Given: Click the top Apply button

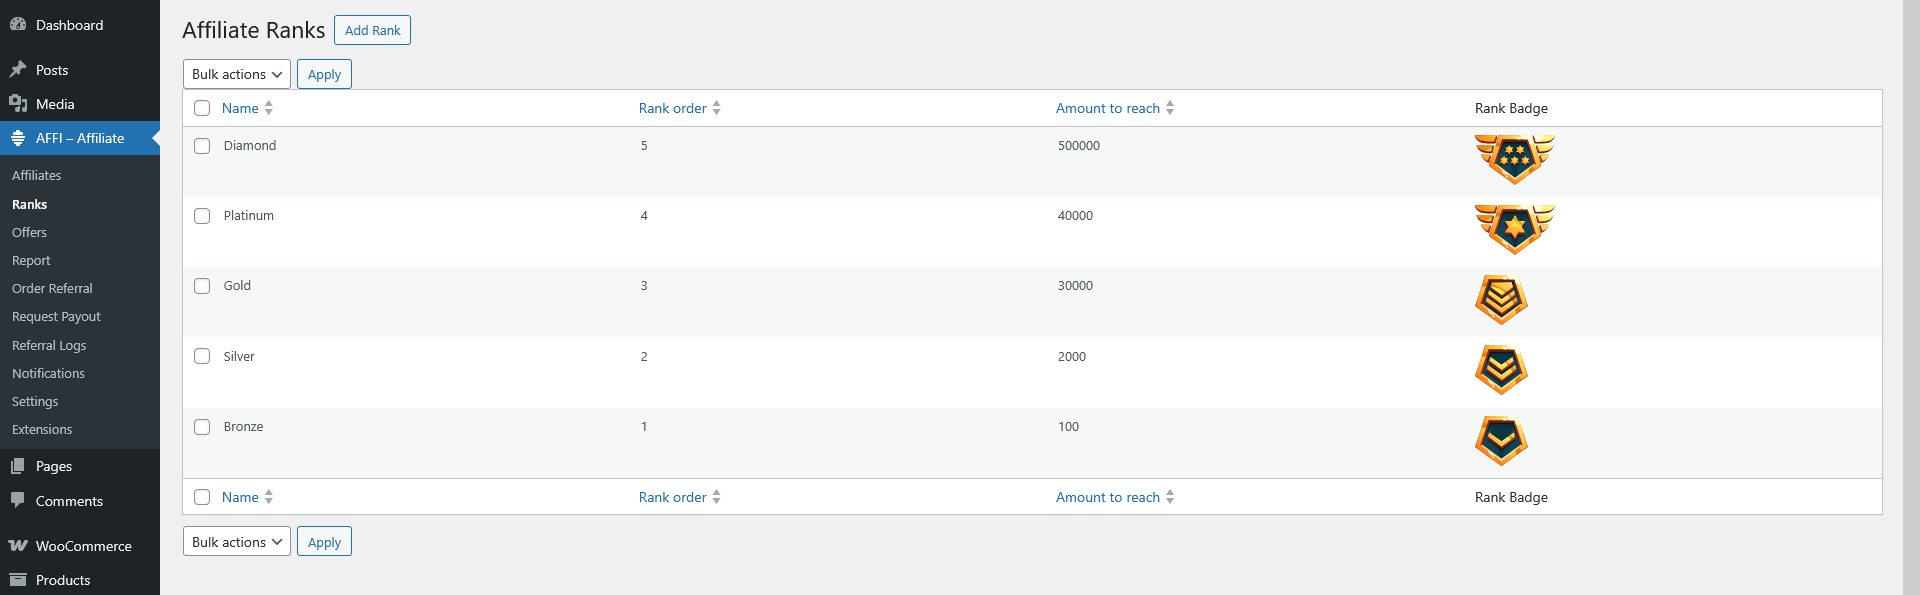Looking at the screenshot, I should (x=324, y=74).
